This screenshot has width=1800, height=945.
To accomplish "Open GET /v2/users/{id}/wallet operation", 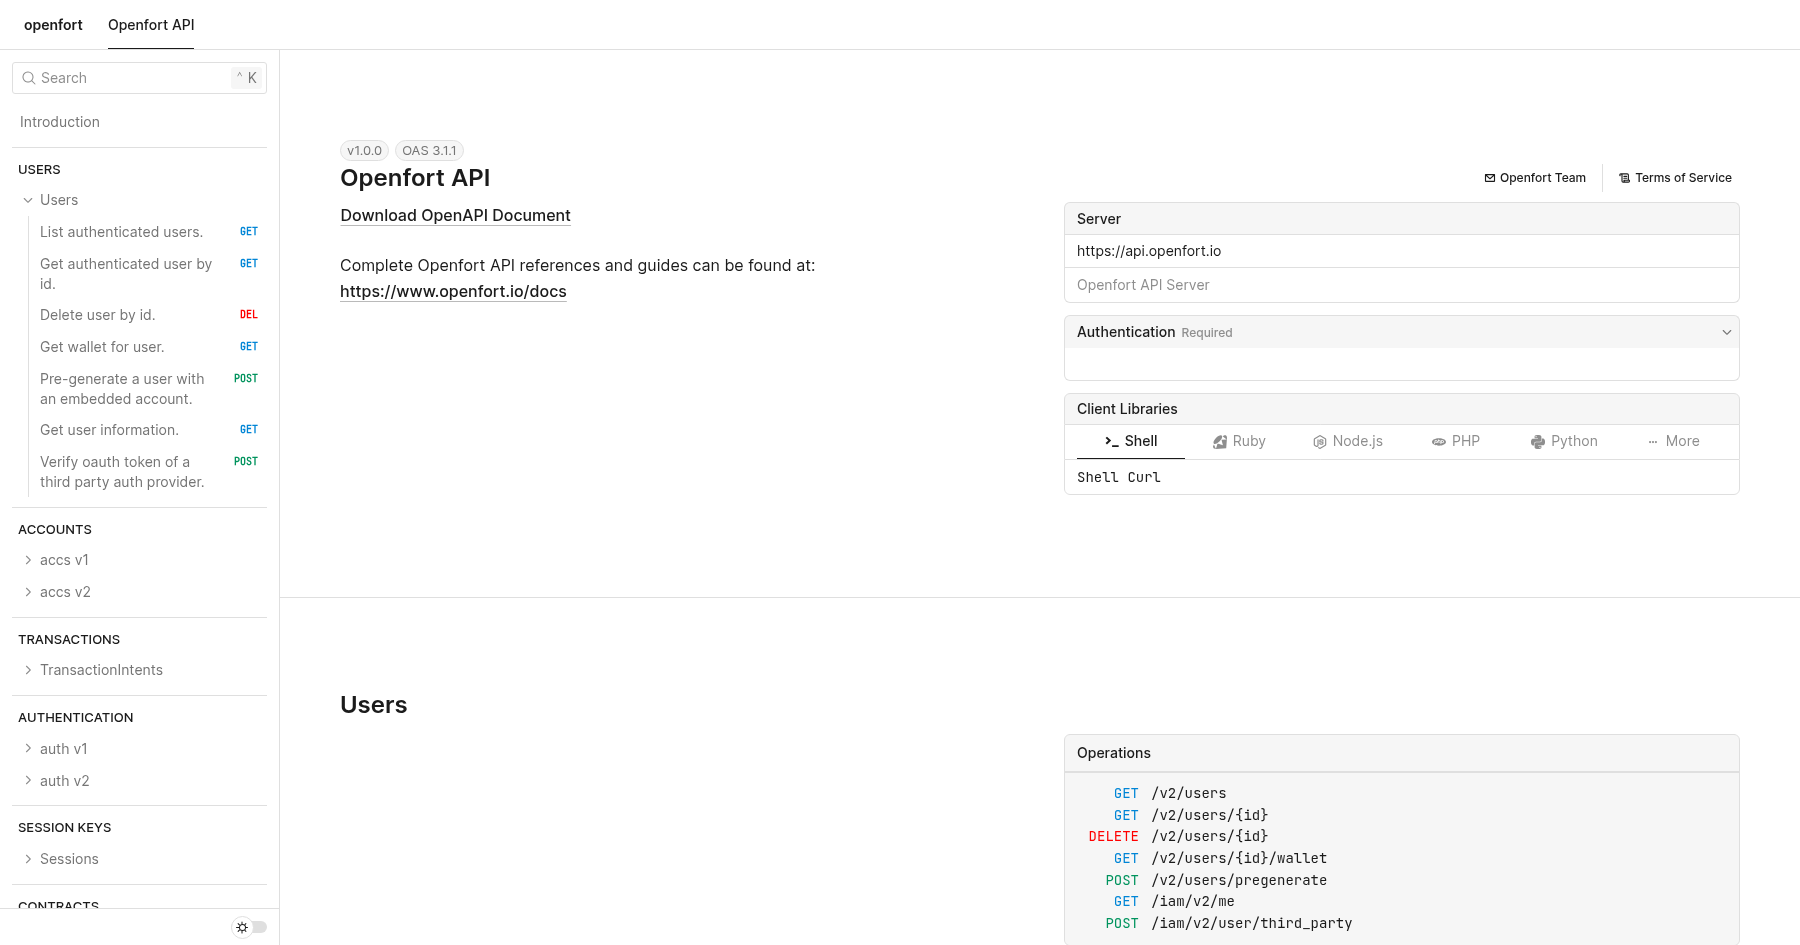I will click(x=1220, y=858).
